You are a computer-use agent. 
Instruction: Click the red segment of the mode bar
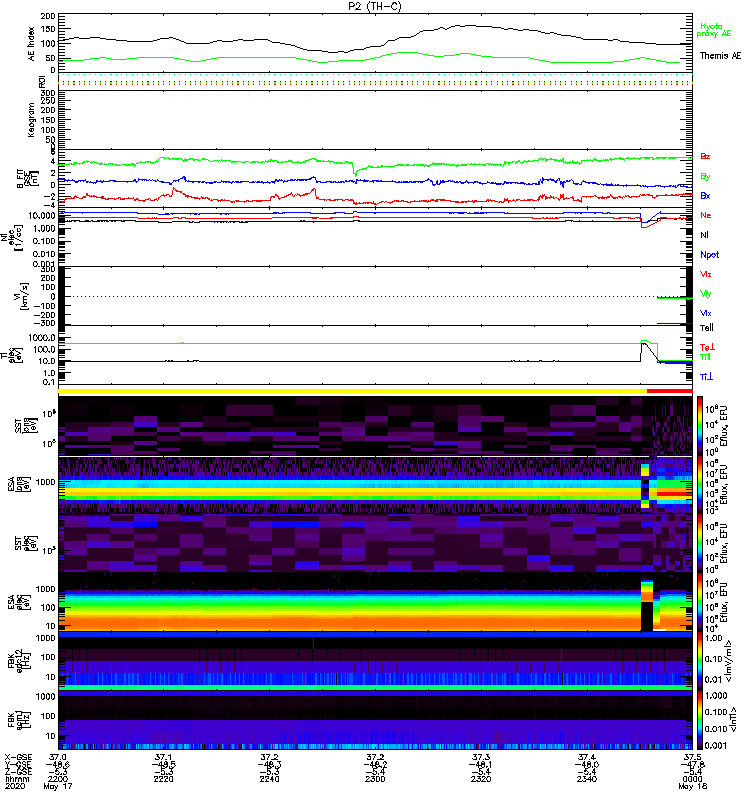[x=669, y=391]
